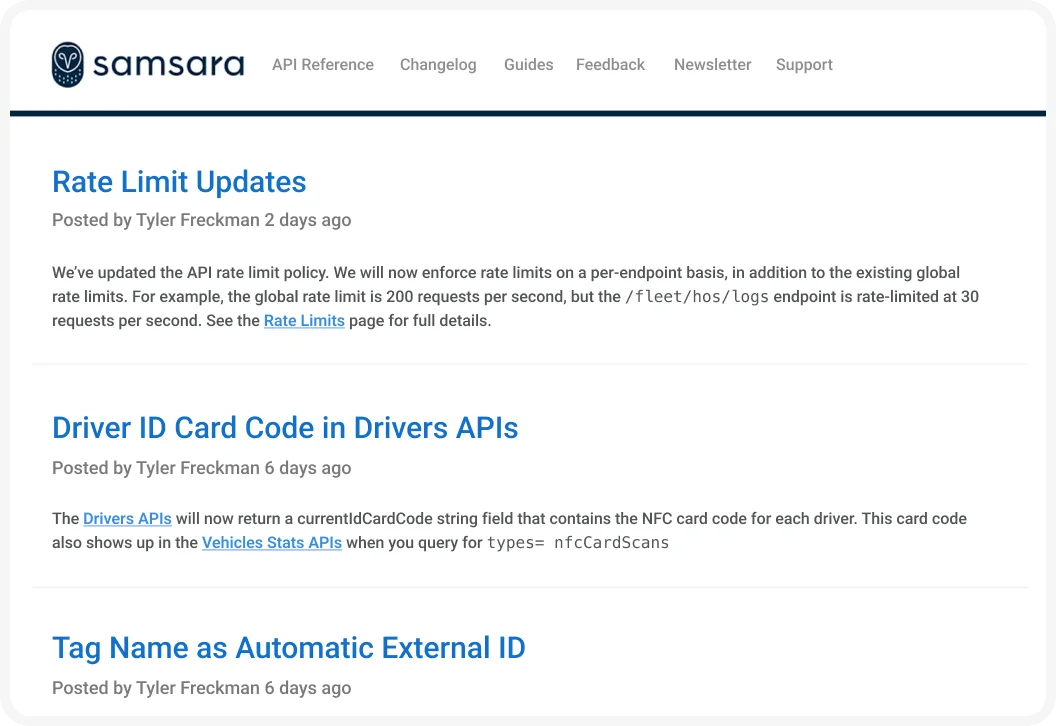Follow the Vehicles Stats APIs link
Screen dimensions: 1056x726
click(x=272, y=543)
